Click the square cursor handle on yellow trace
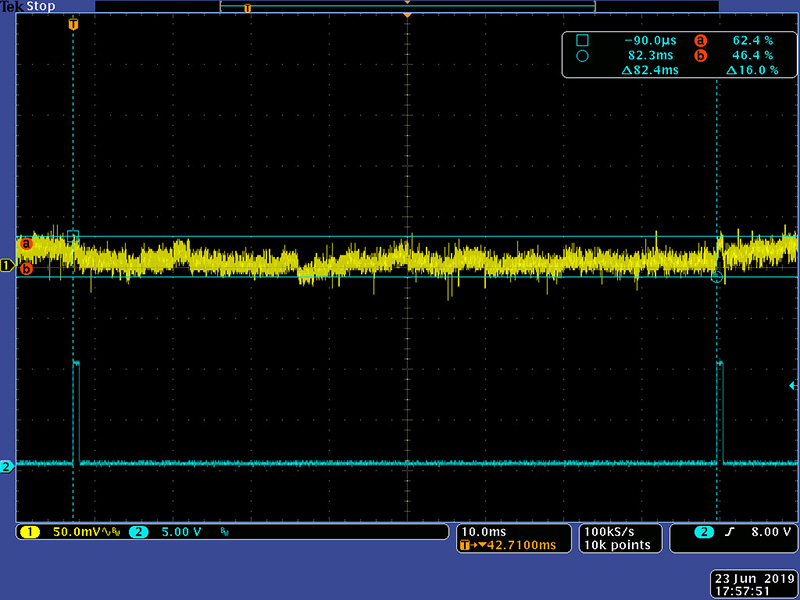This screenshot has height=600, width=800. (73, 237)
